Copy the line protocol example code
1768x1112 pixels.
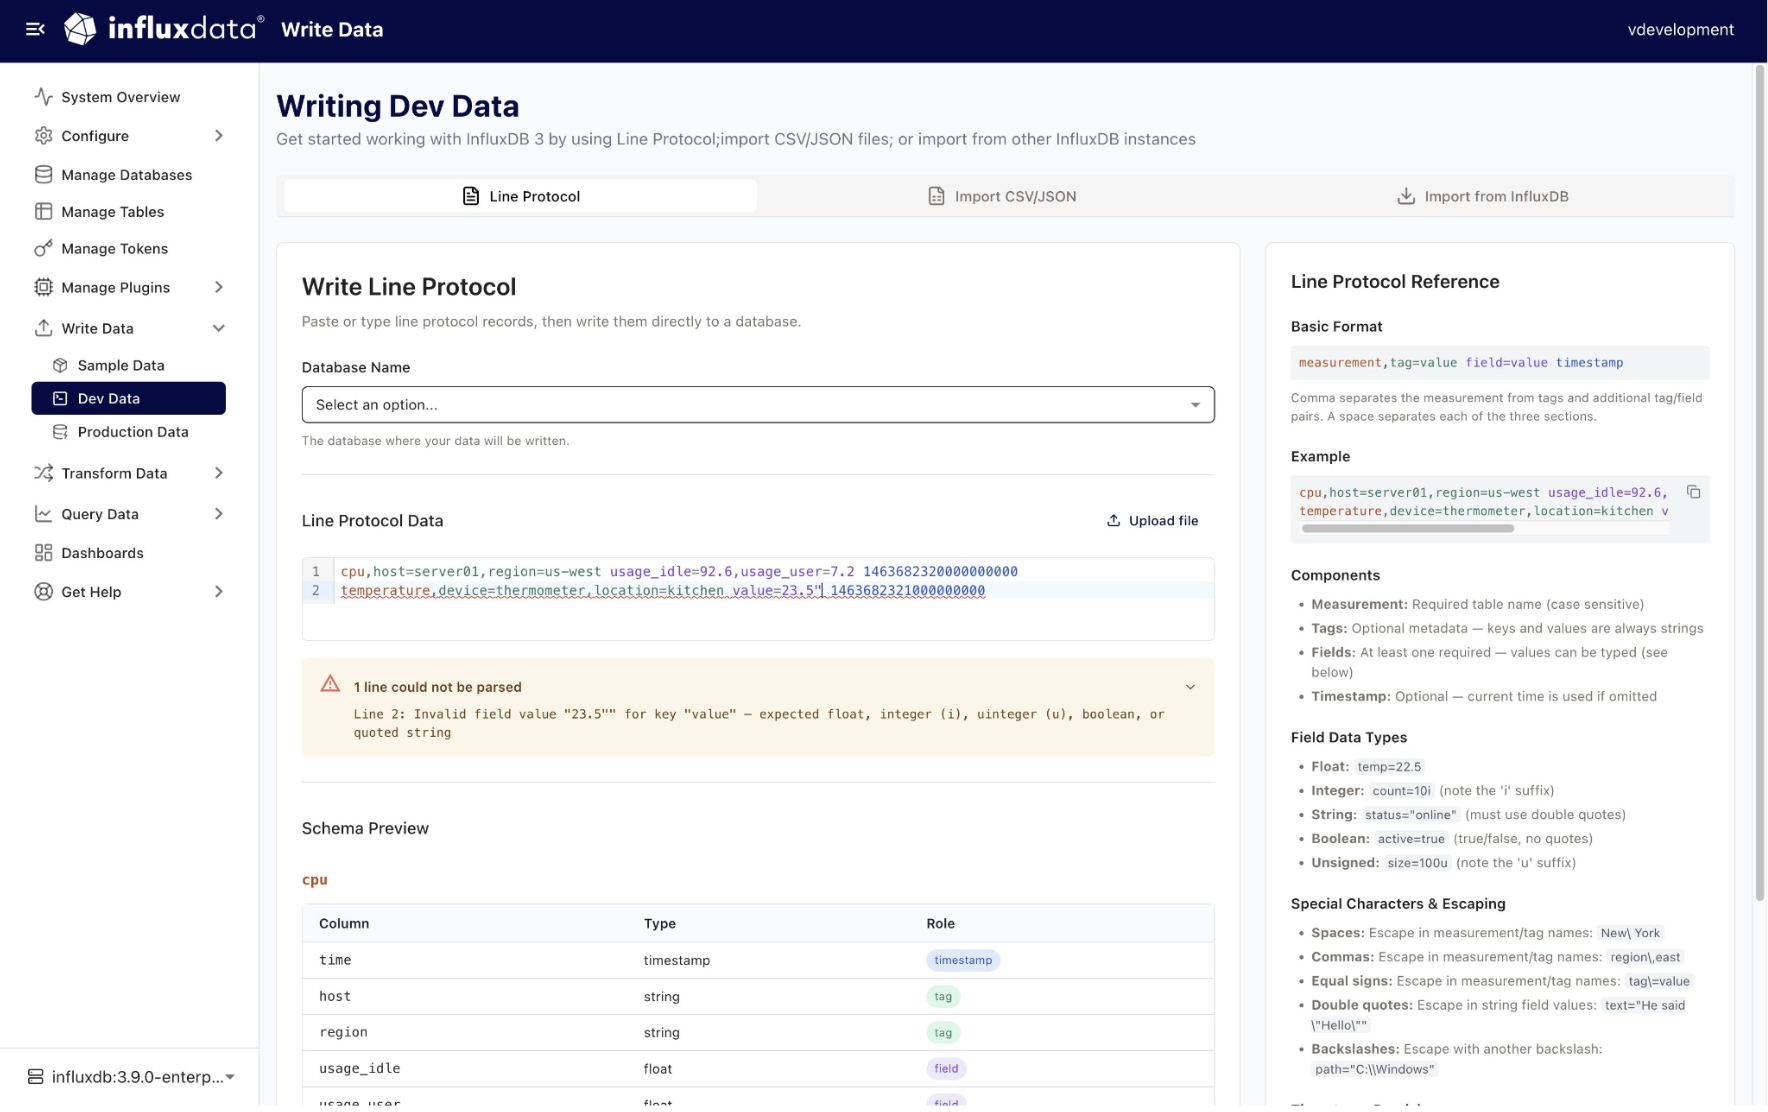pos(1694,491)
